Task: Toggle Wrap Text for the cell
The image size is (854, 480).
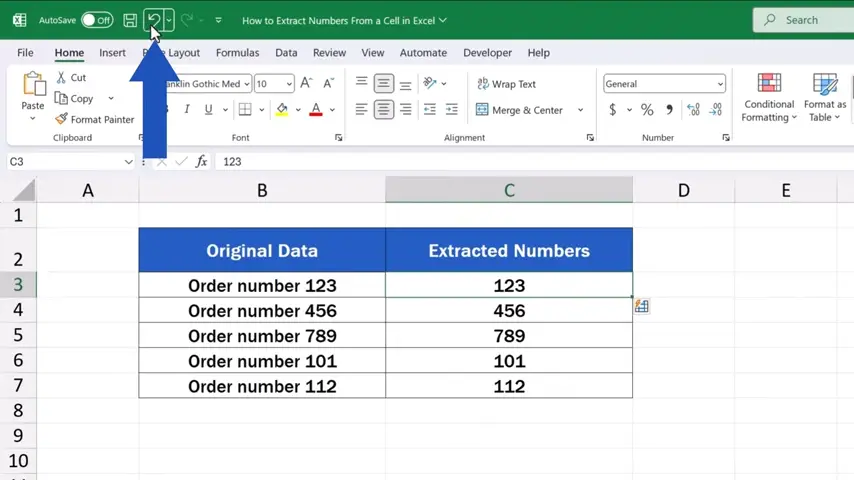Action: tap(506, 84)
